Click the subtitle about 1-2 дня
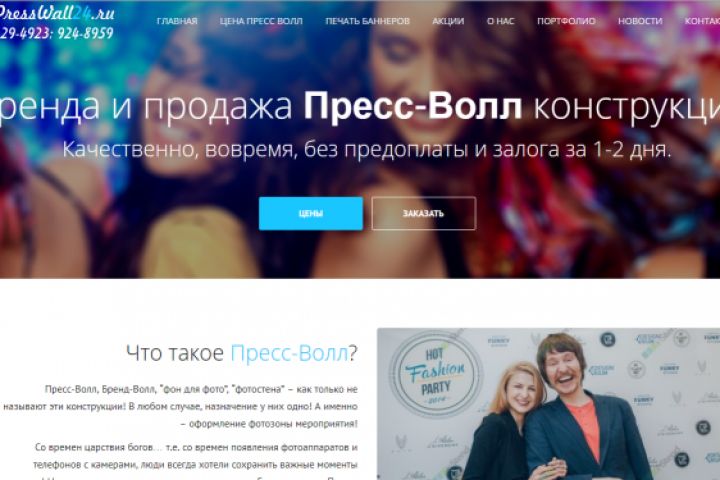Screen dimensions: 720x480 (x=366, y=149)
